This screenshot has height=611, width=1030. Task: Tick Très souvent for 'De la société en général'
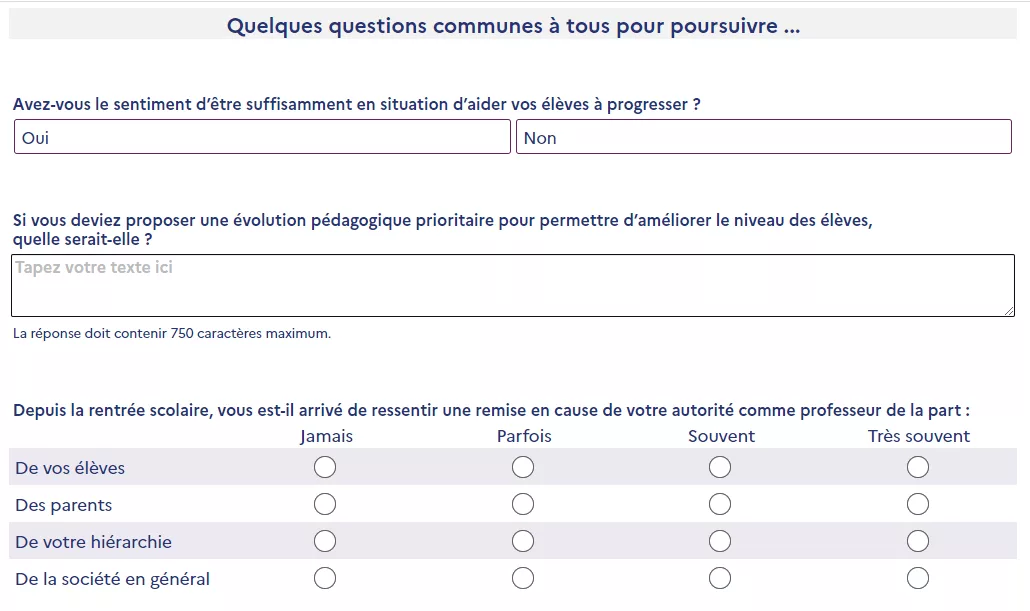918,578
